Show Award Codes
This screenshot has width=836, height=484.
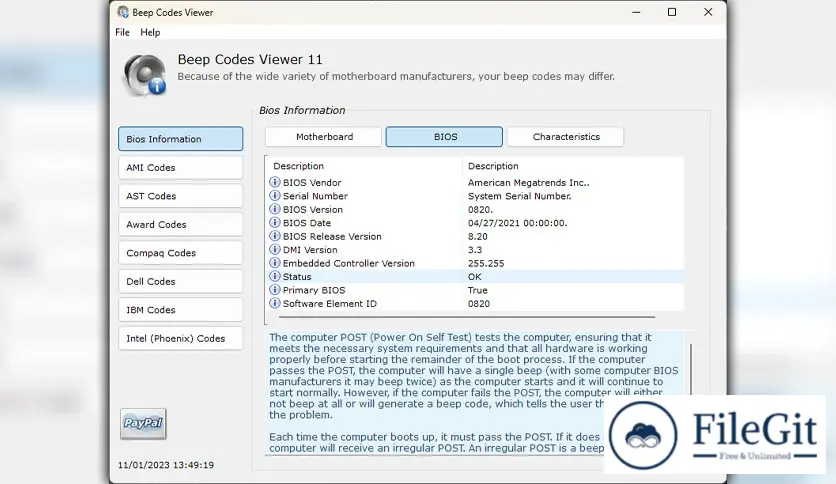pyautogui.click(x=181, y=224)
